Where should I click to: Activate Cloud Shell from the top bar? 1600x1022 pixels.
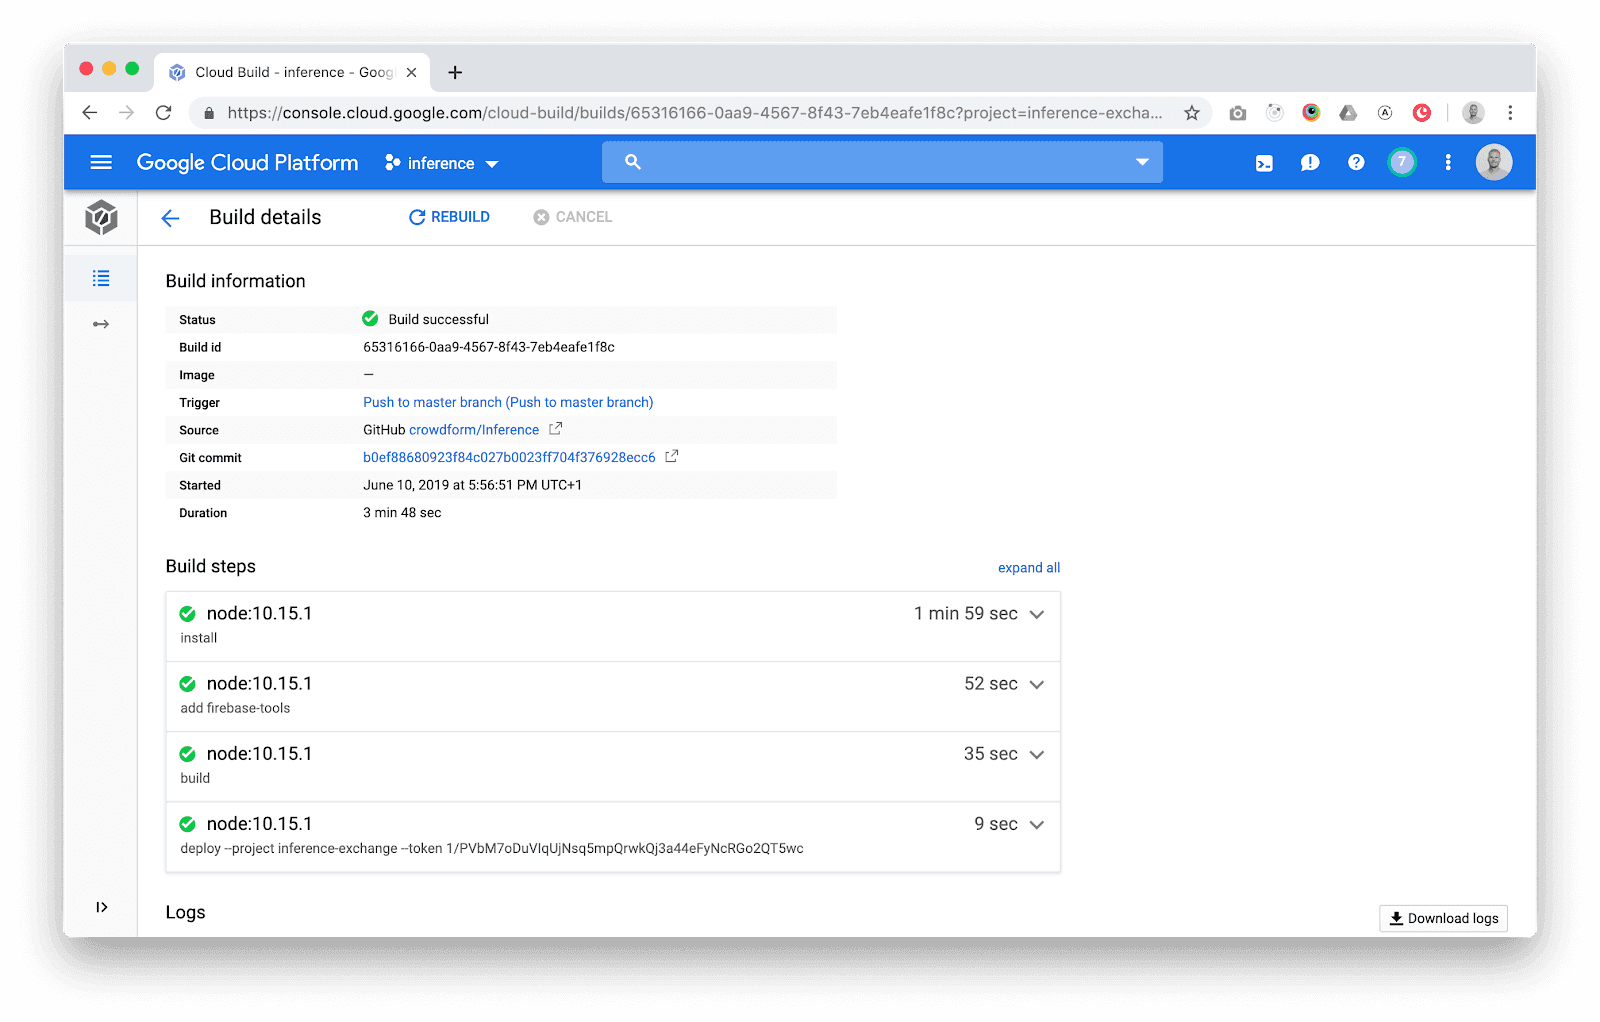coord(1264,162)
